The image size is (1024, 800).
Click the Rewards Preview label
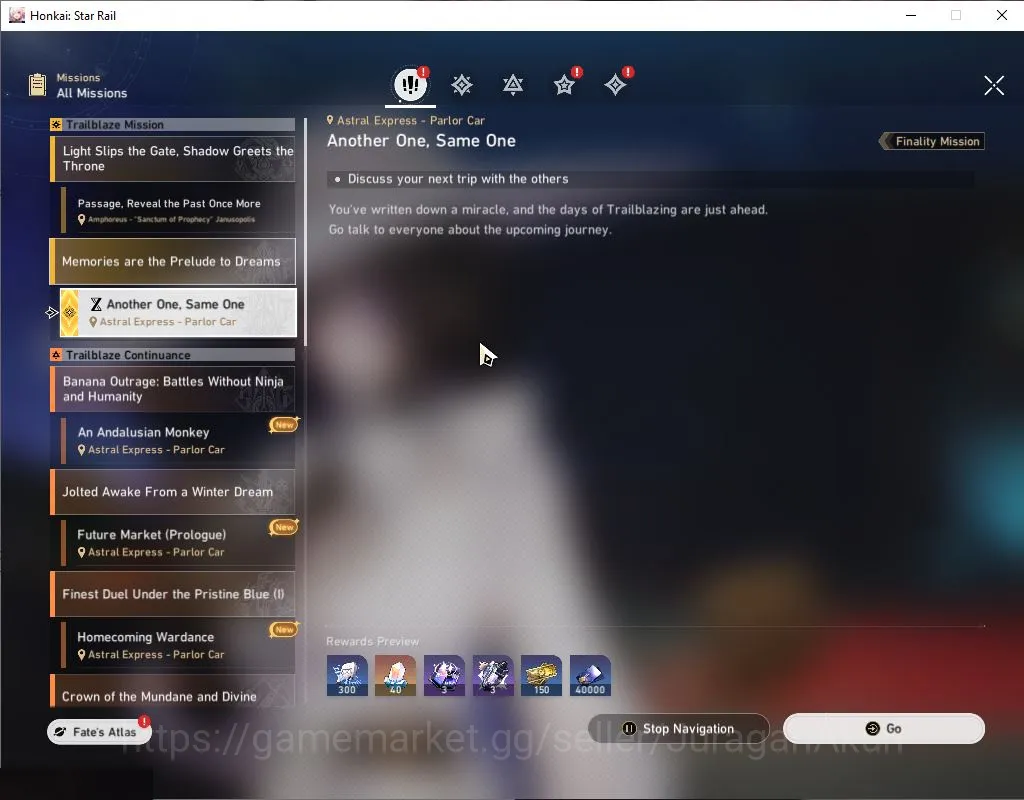[372, 641]
